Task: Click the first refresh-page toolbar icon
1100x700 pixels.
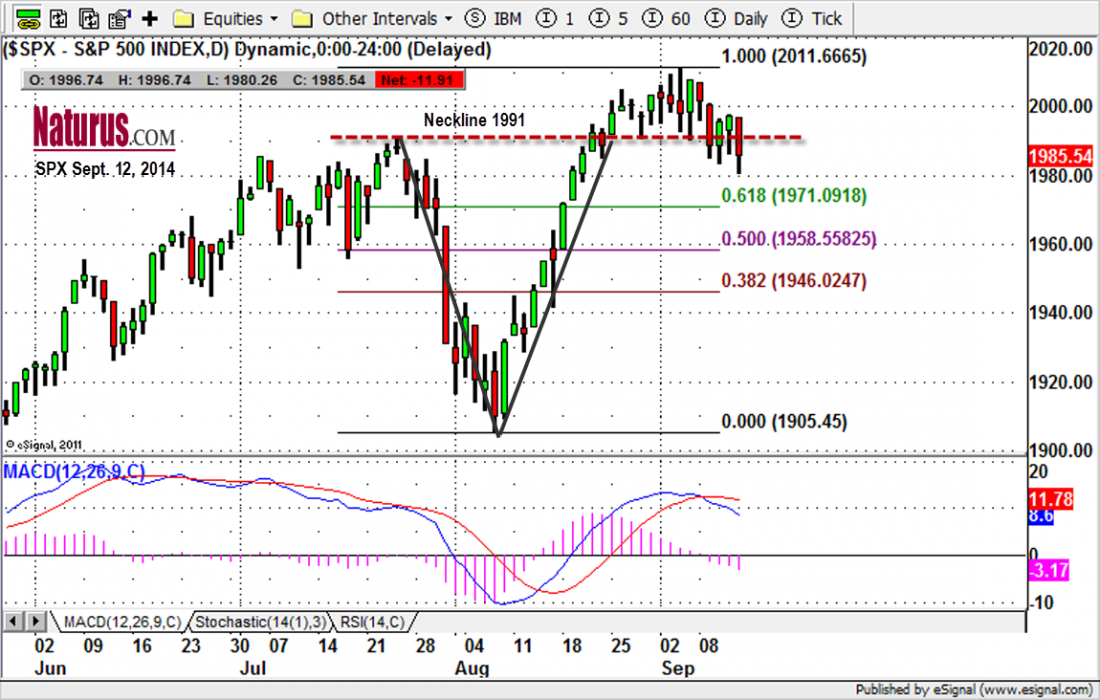Action: click(60, 18)
